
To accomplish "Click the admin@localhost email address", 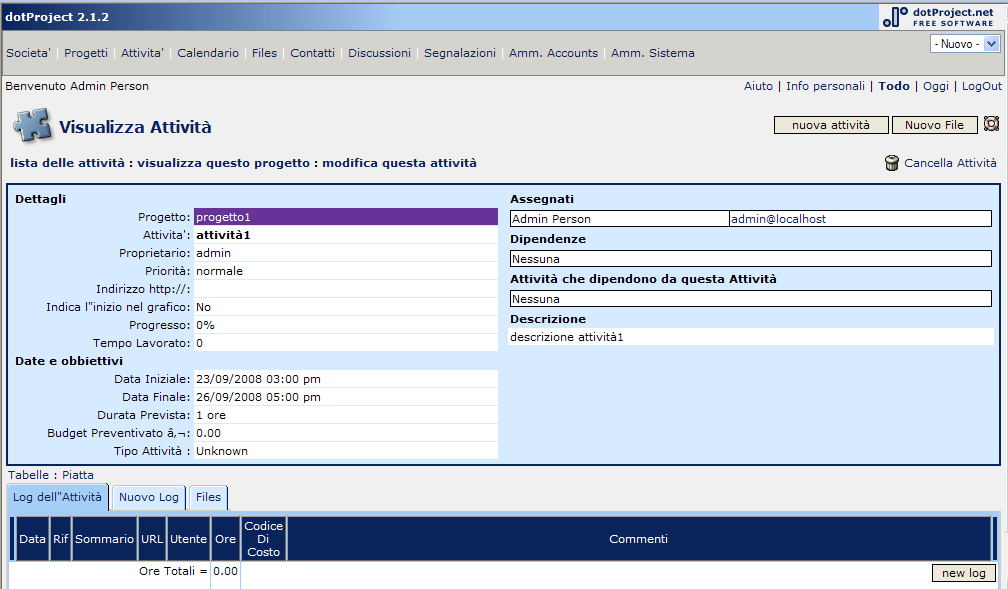I will tap(778, 219).
